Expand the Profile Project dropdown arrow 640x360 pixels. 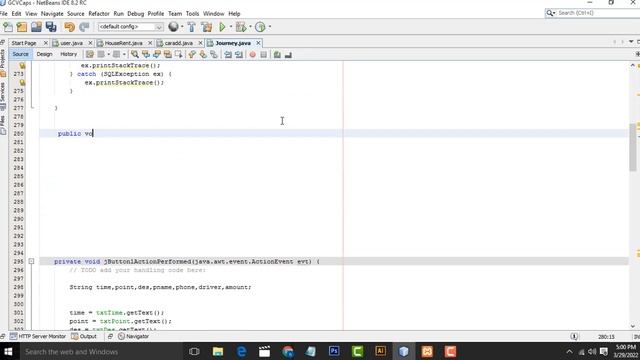click(x=270, y=27)
